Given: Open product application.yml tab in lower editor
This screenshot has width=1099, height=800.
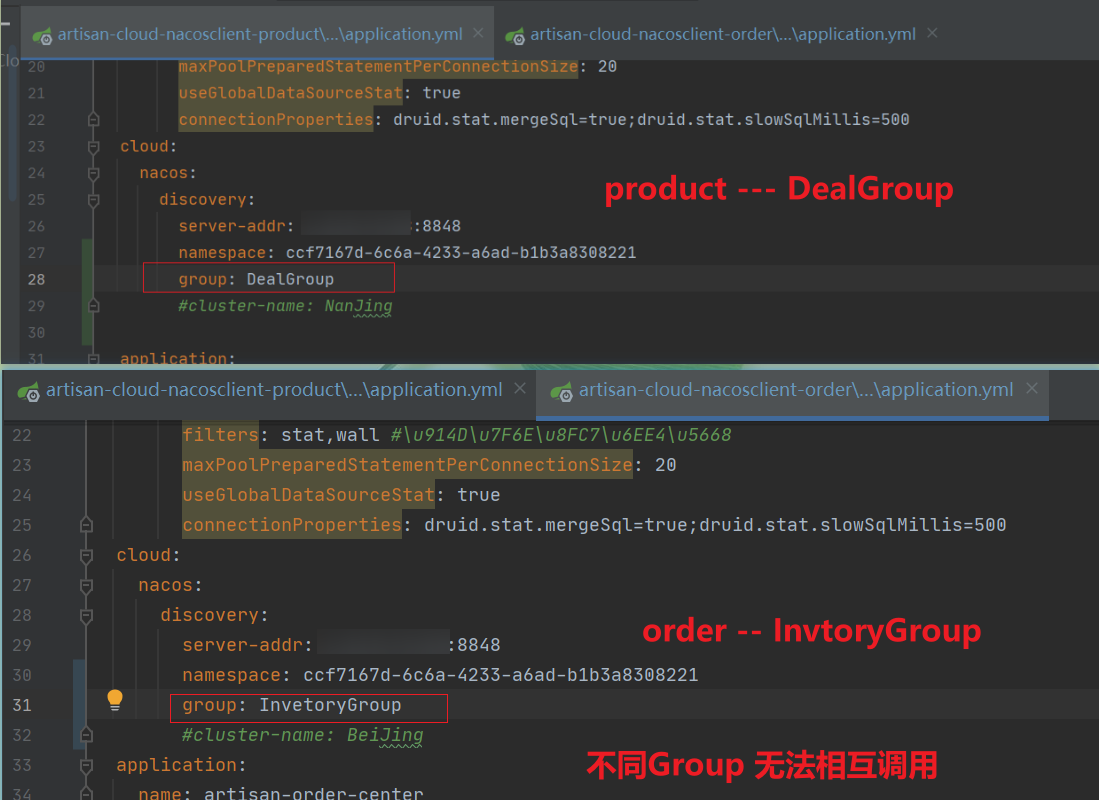Looking at the screenshot, I should click(x=273, y=390).
